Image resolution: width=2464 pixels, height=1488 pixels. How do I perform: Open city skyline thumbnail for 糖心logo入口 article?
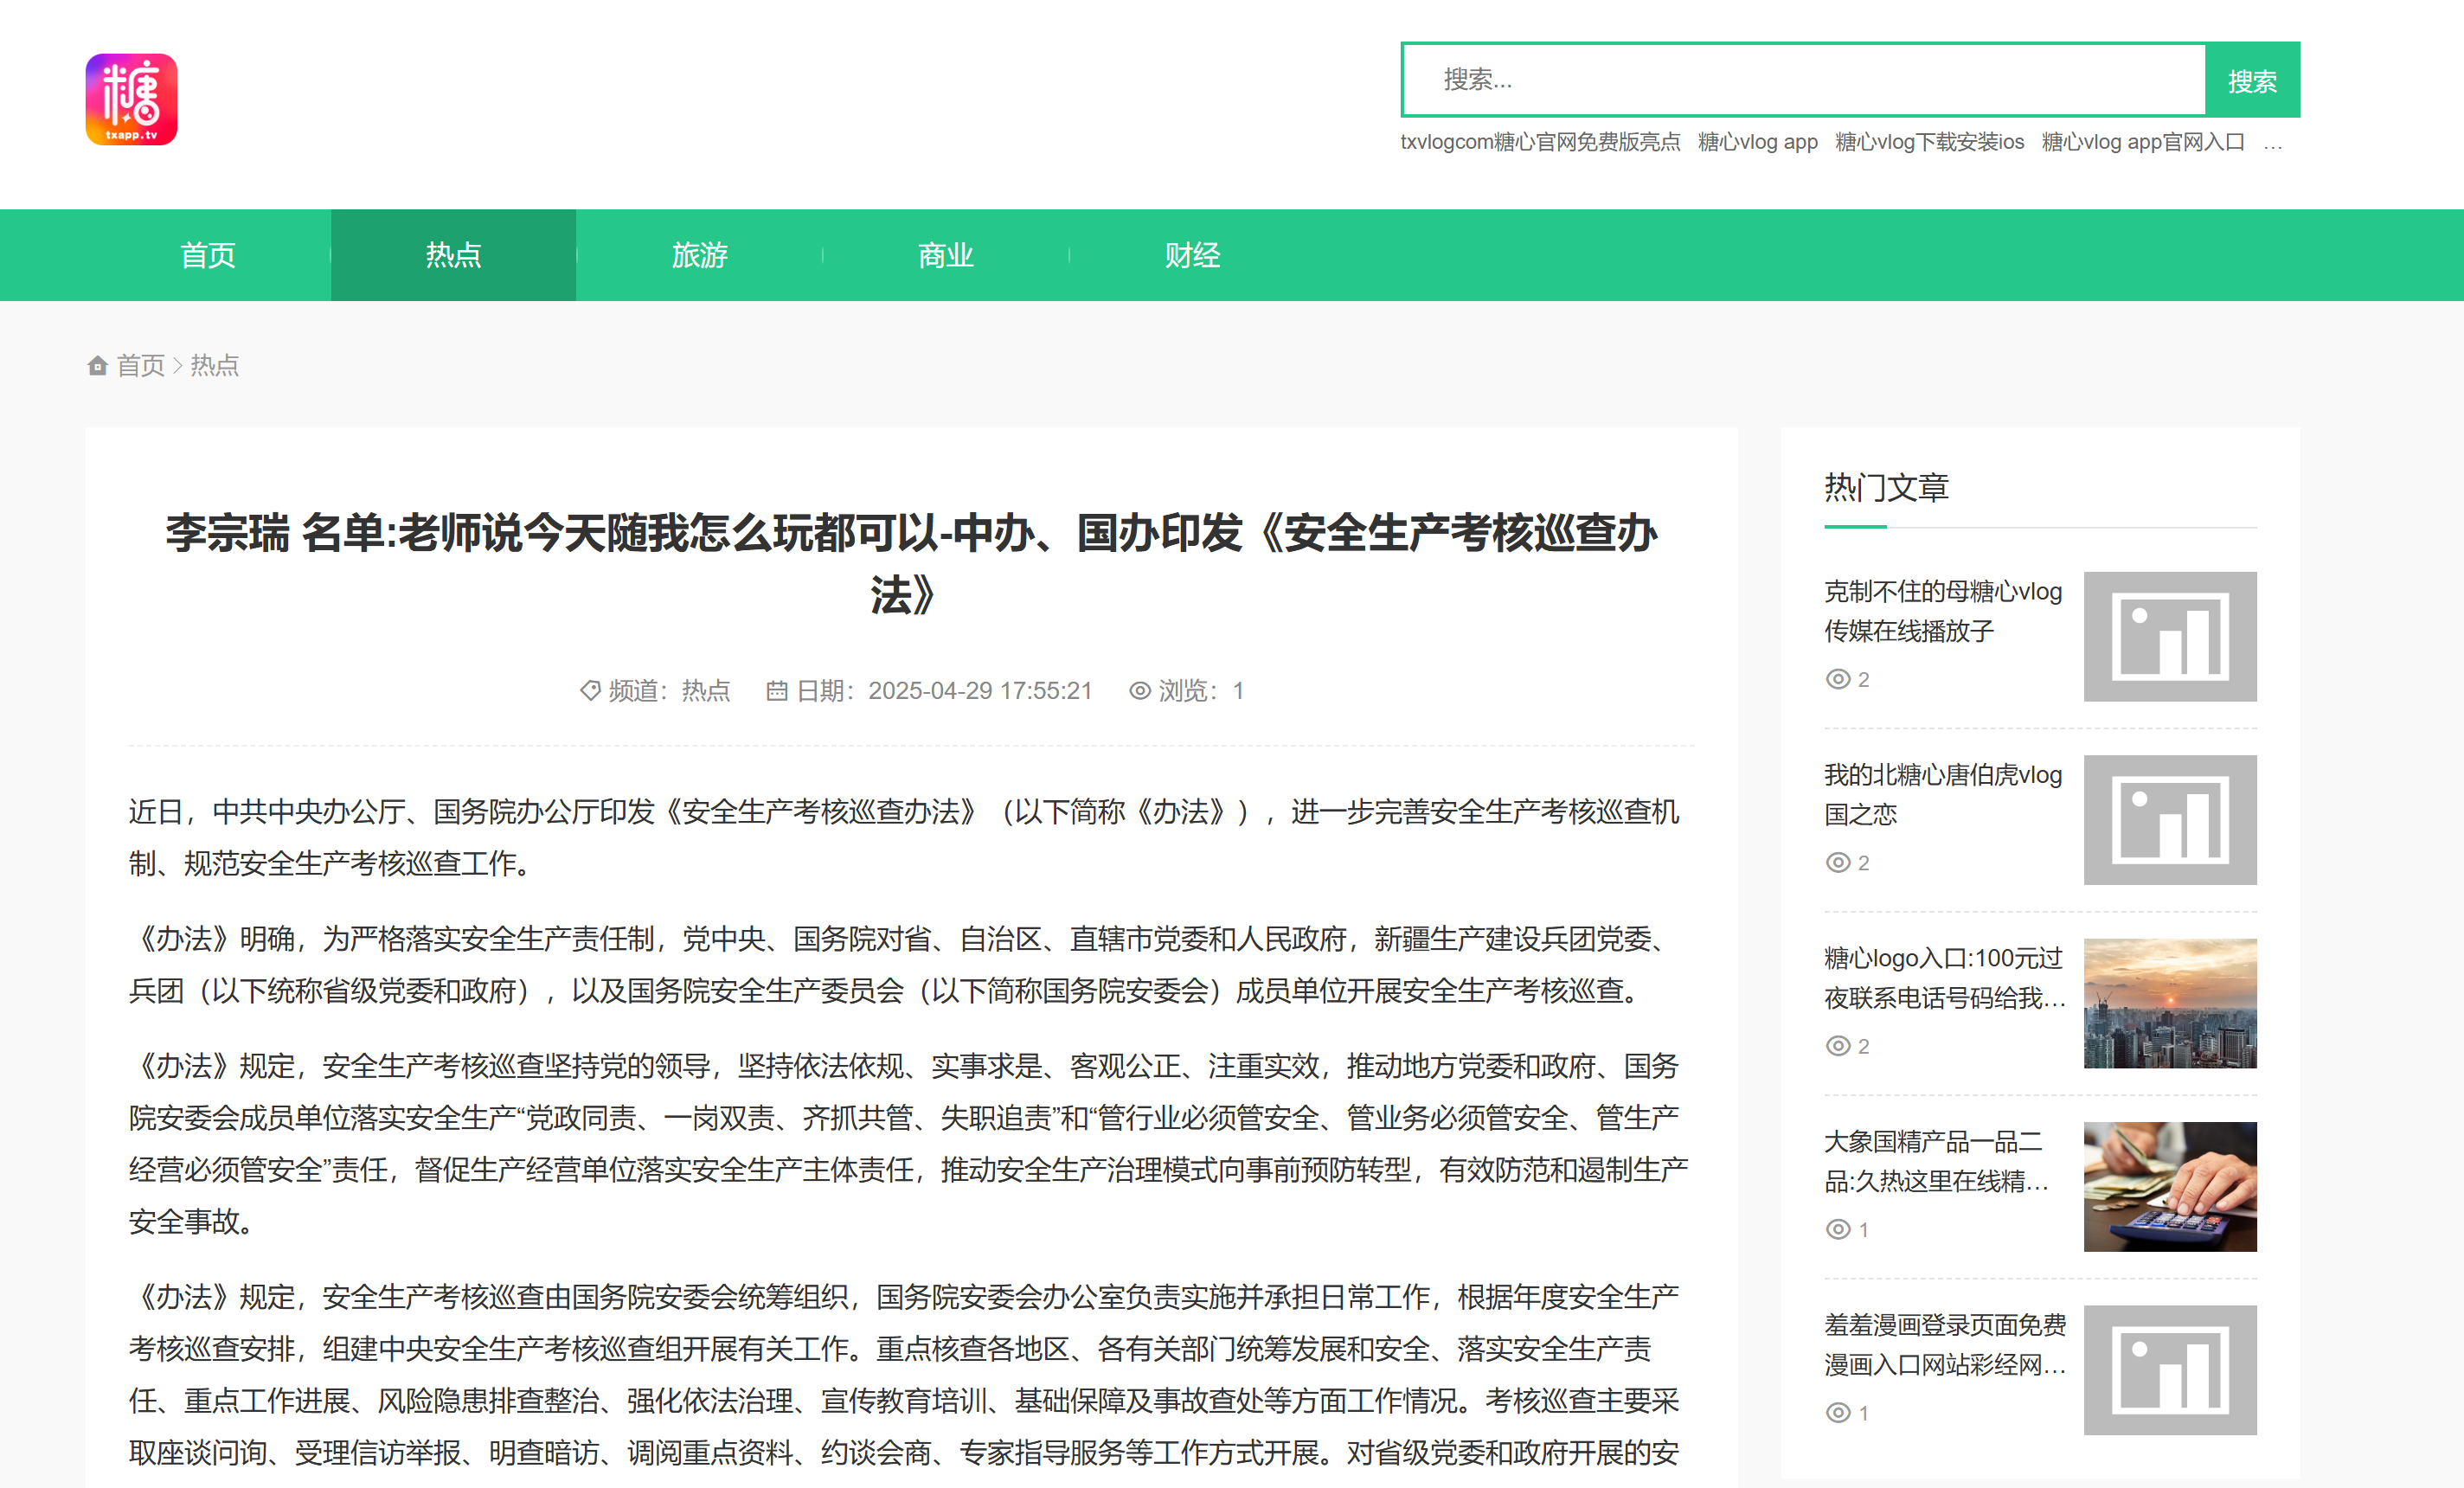point(2169,1003)
